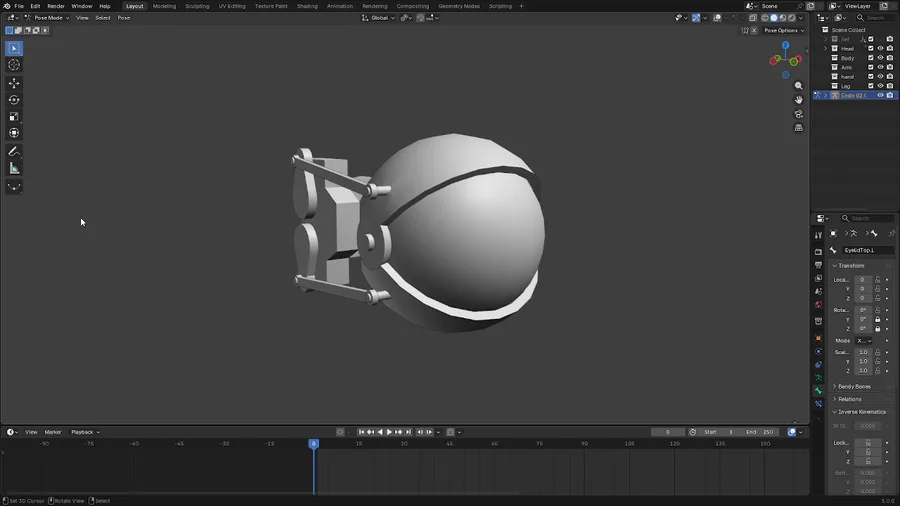Switch orthographic perspective grid icon
This screenshot has height=506, width=900.
click(x=798, y=127)
